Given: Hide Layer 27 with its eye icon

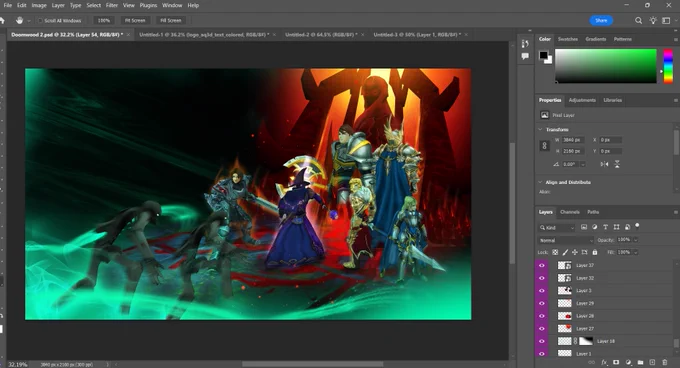Looking at the screenshot, I should 541,329.
